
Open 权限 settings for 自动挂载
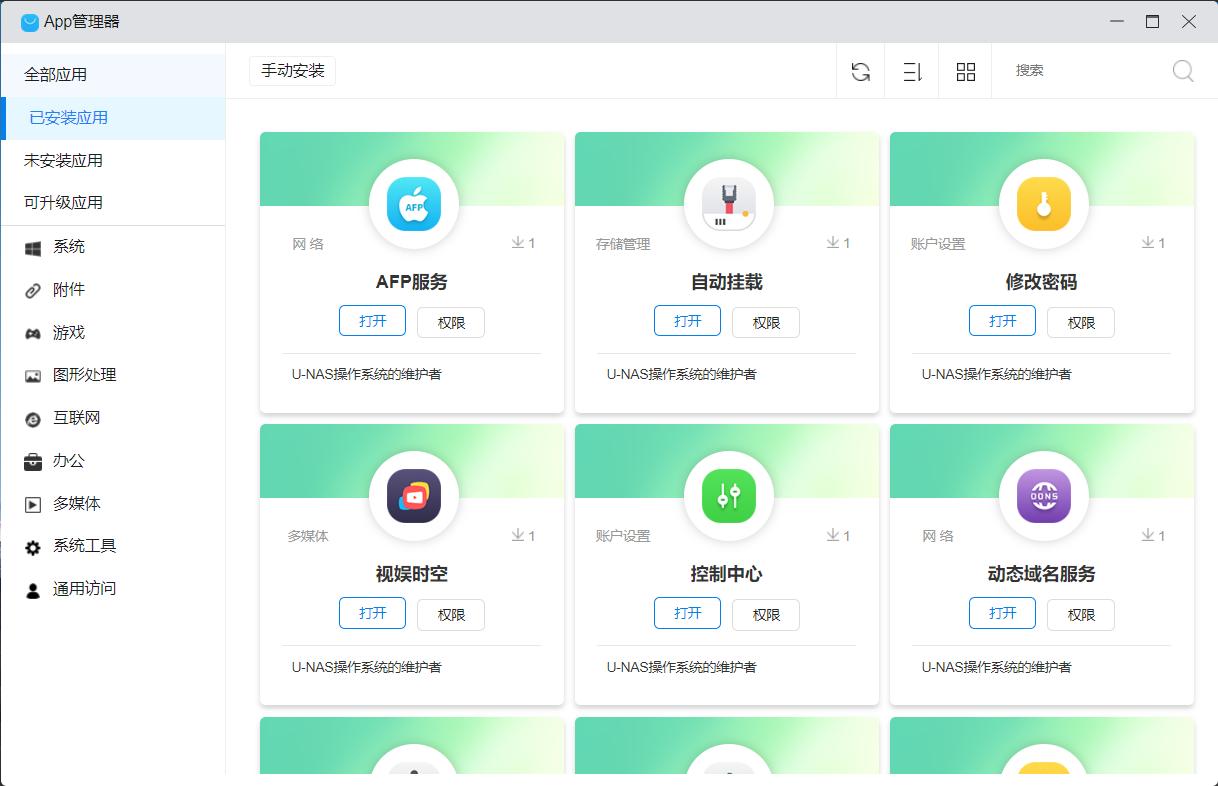click(766, 323)
